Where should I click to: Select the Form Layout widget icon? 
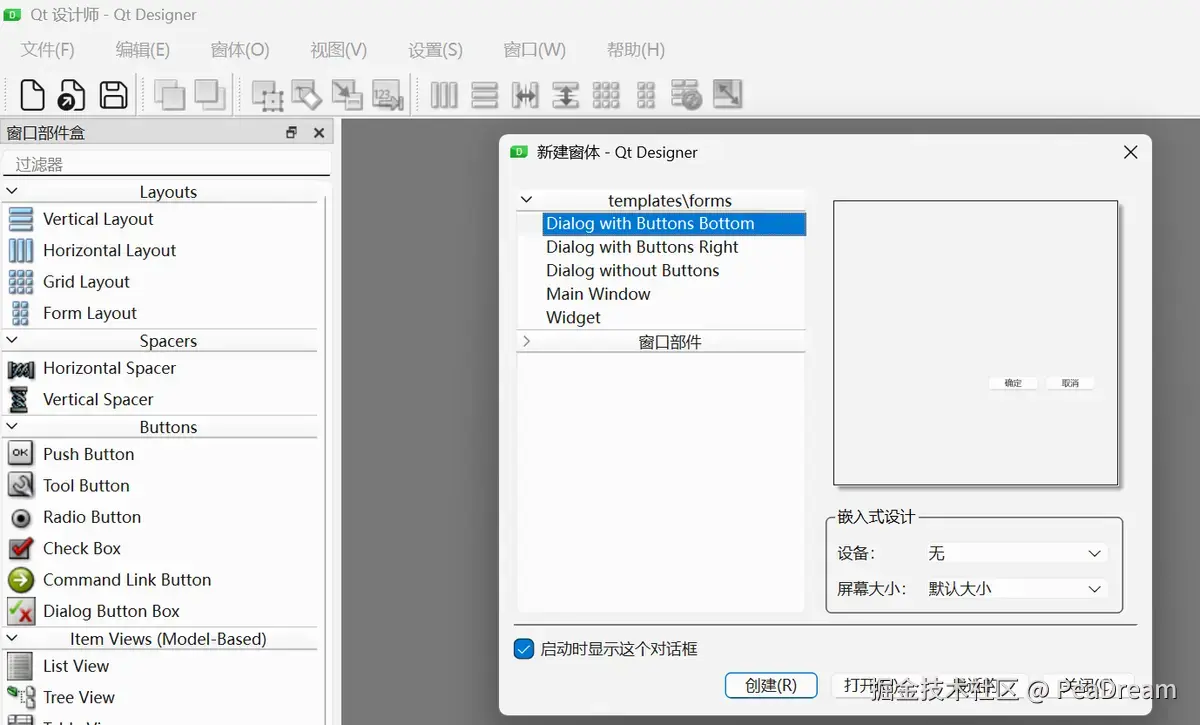click(20, 313)
